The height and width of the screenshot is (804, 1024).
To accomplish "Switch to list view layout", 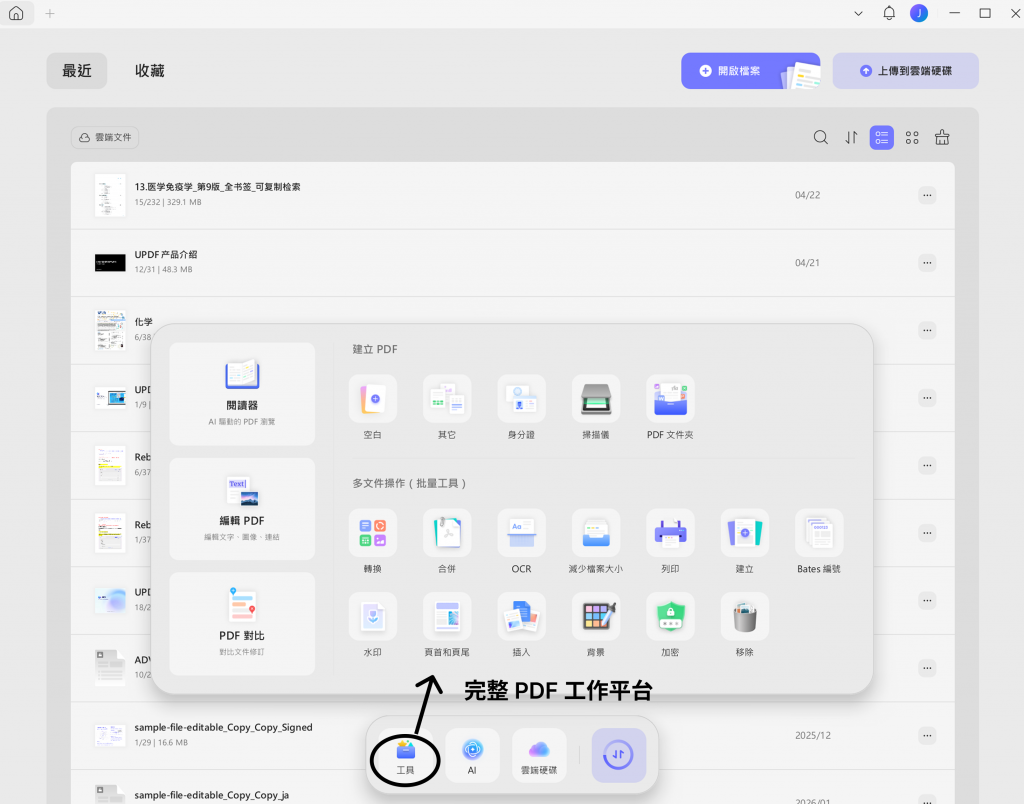I will (882, 137).
